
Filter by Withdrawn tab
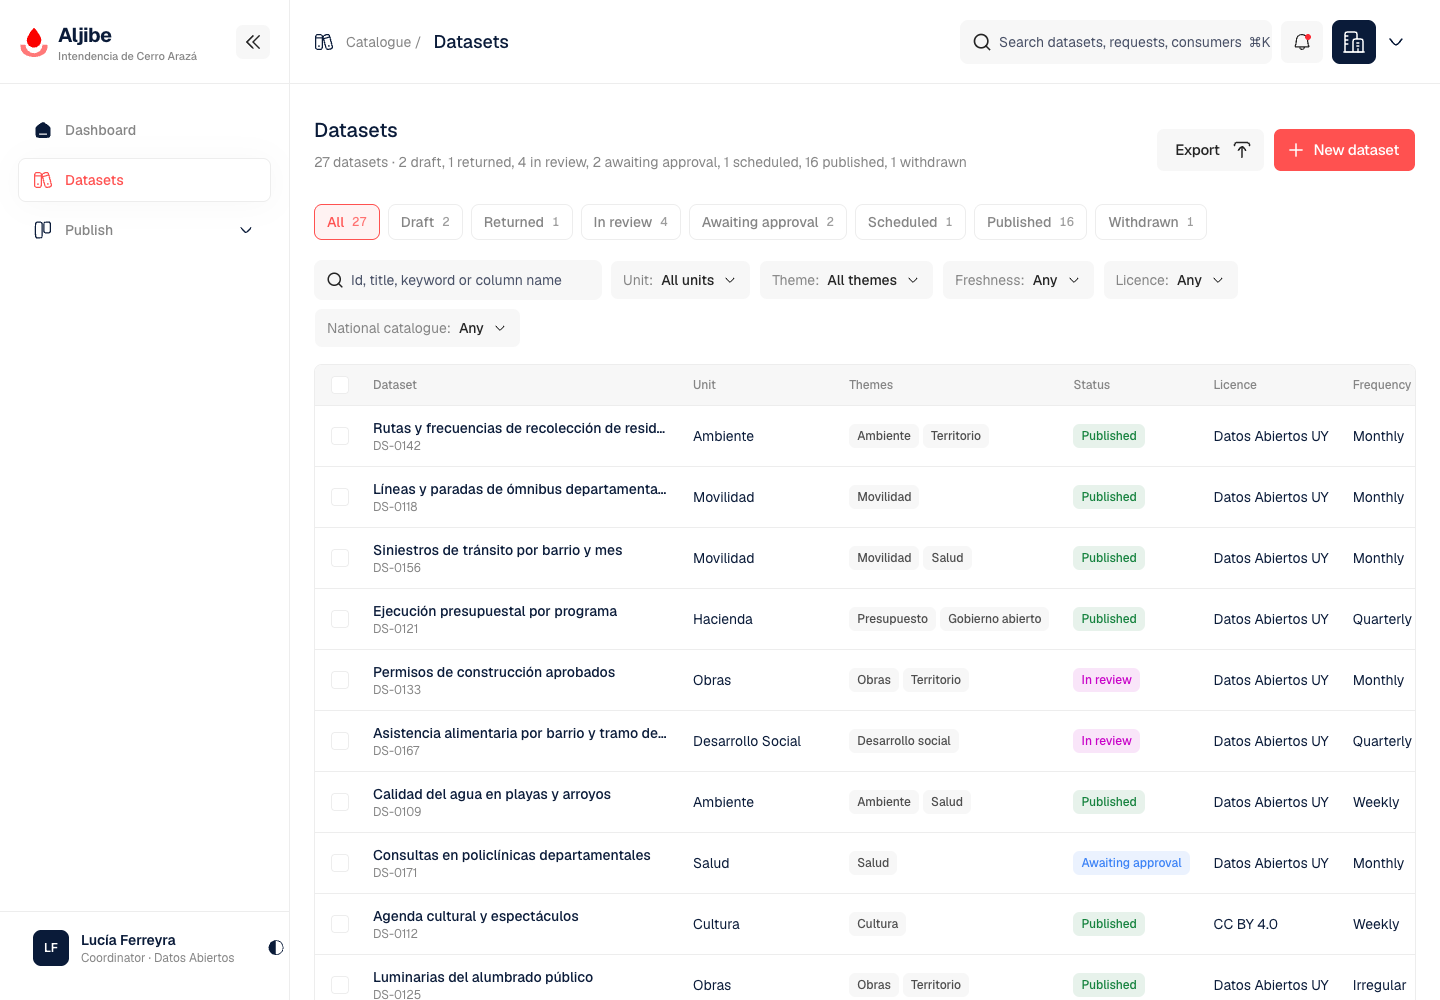pos(1151,222)
